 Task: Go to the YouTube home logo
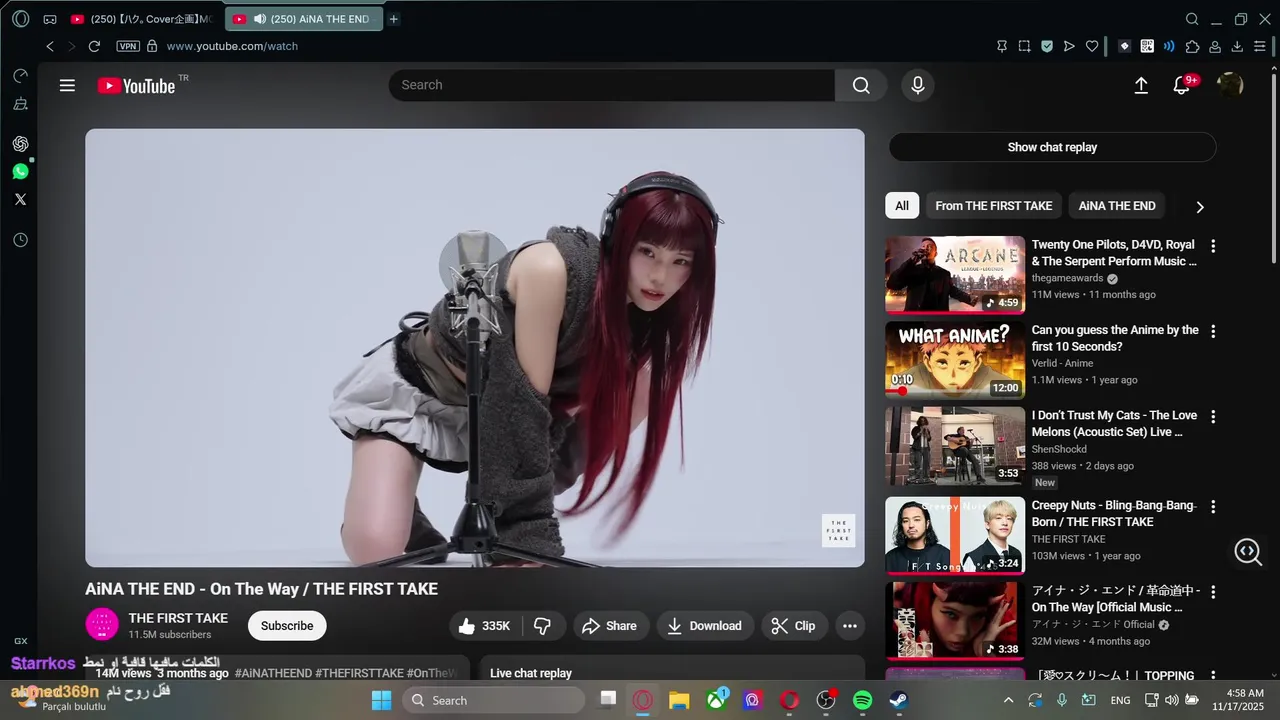(136, 86)
